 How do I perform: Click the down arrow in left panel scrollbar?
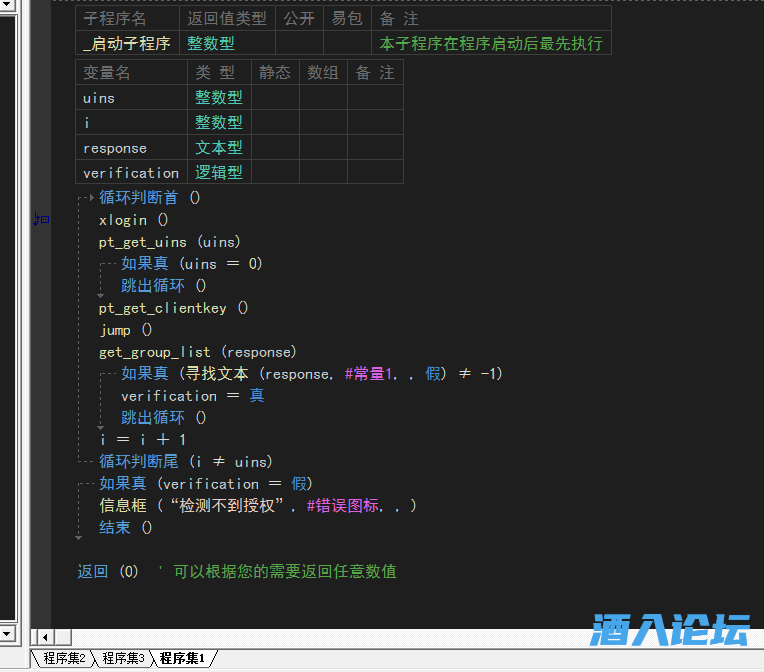(x=7, y=633)
